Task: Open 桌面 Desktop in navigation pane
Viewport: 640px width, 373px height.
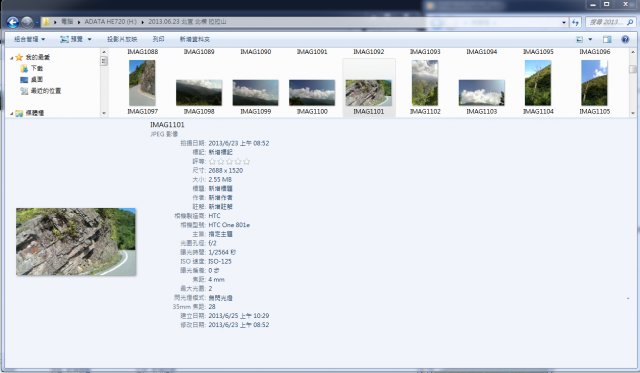Action: (x=36, y=80)
